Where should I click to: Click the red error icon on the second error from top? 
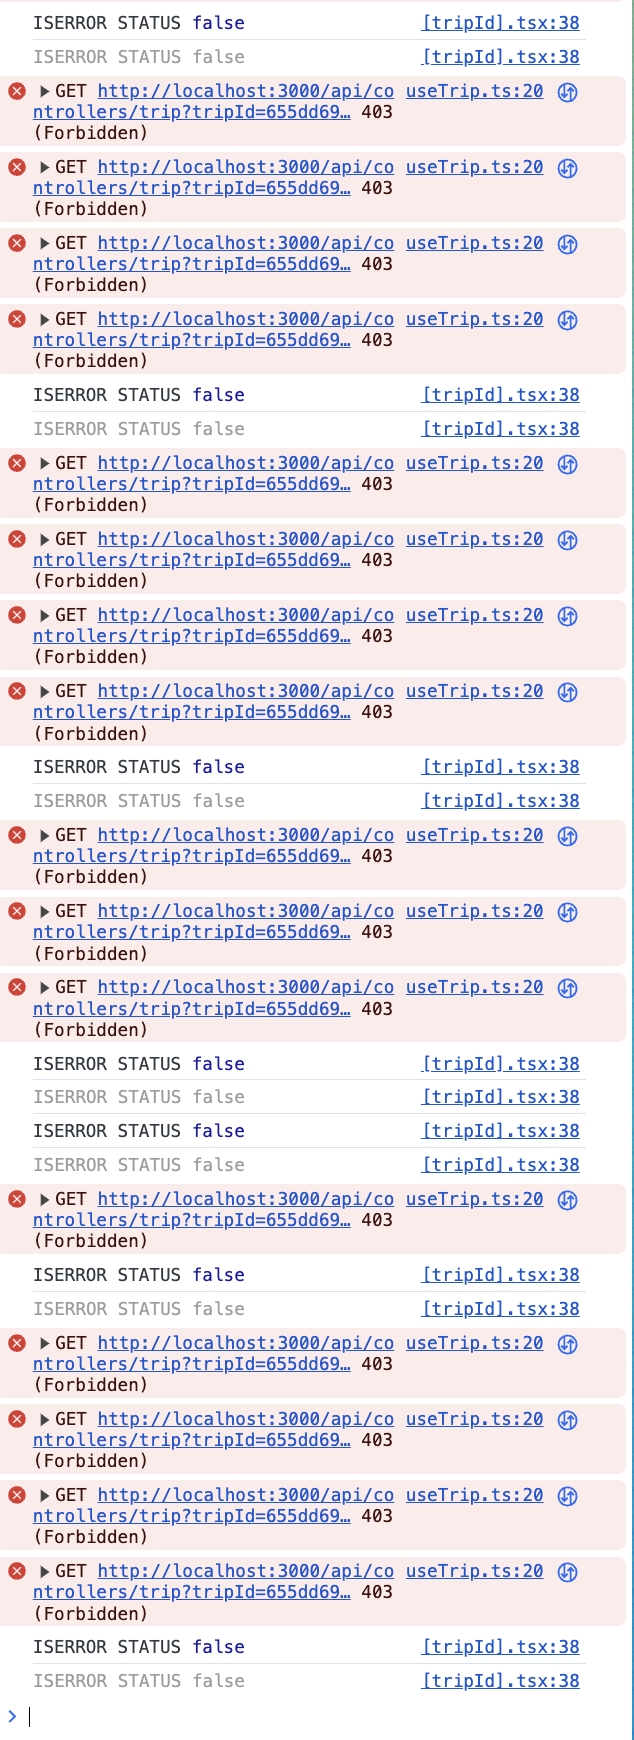click(x=17, y=167)
